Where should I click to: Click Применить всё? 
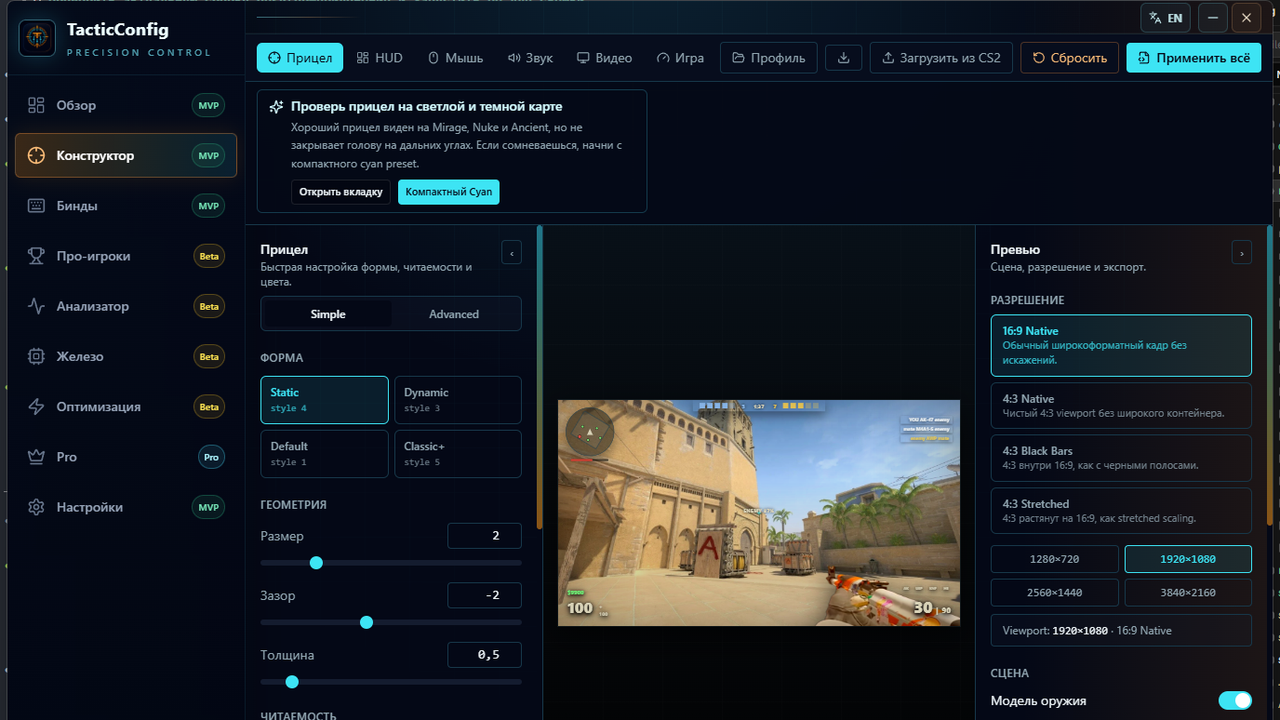pos(1194,58)
